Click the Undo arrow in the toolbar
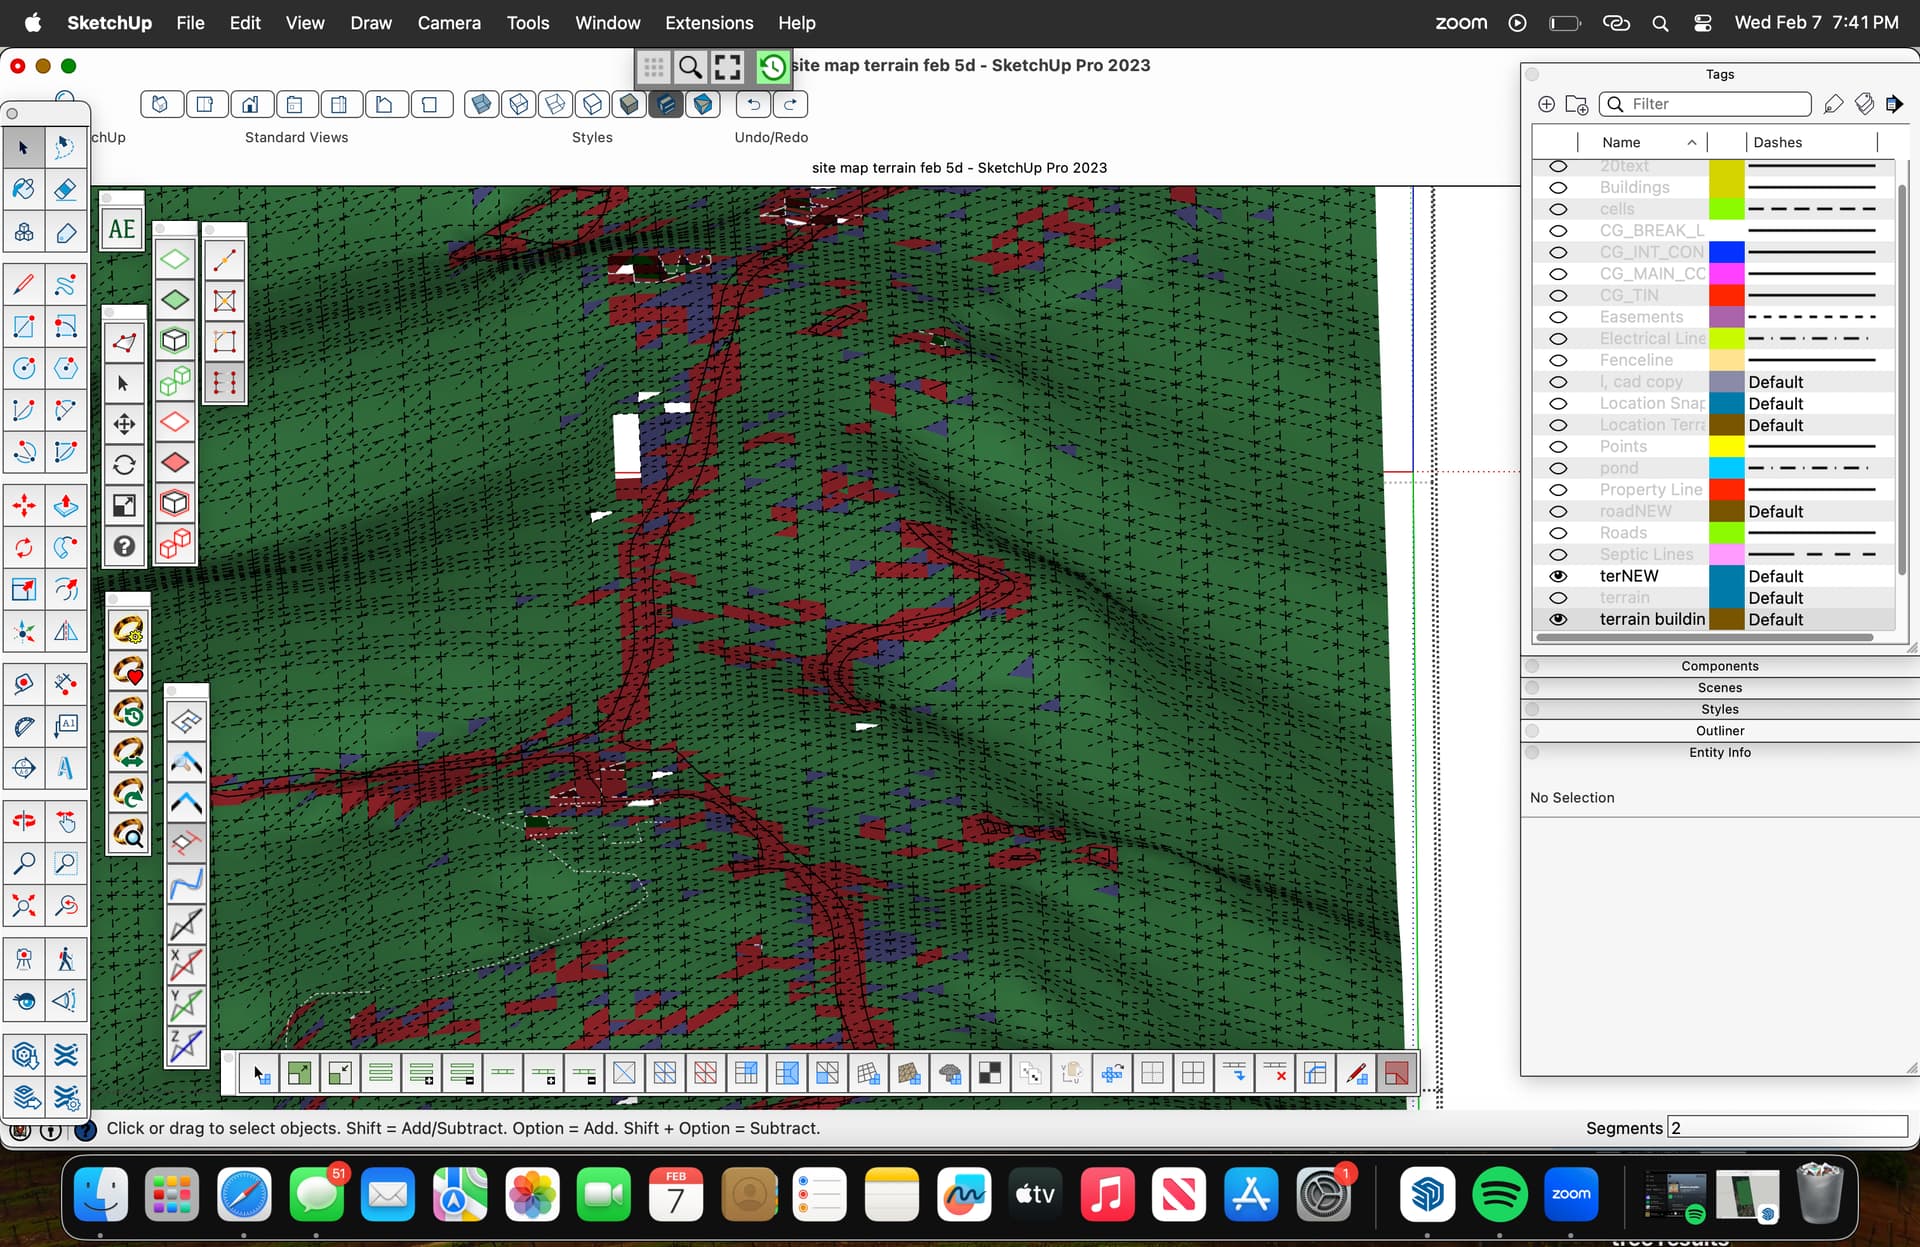The image size is (1920, 1247). tap(753, 104)
